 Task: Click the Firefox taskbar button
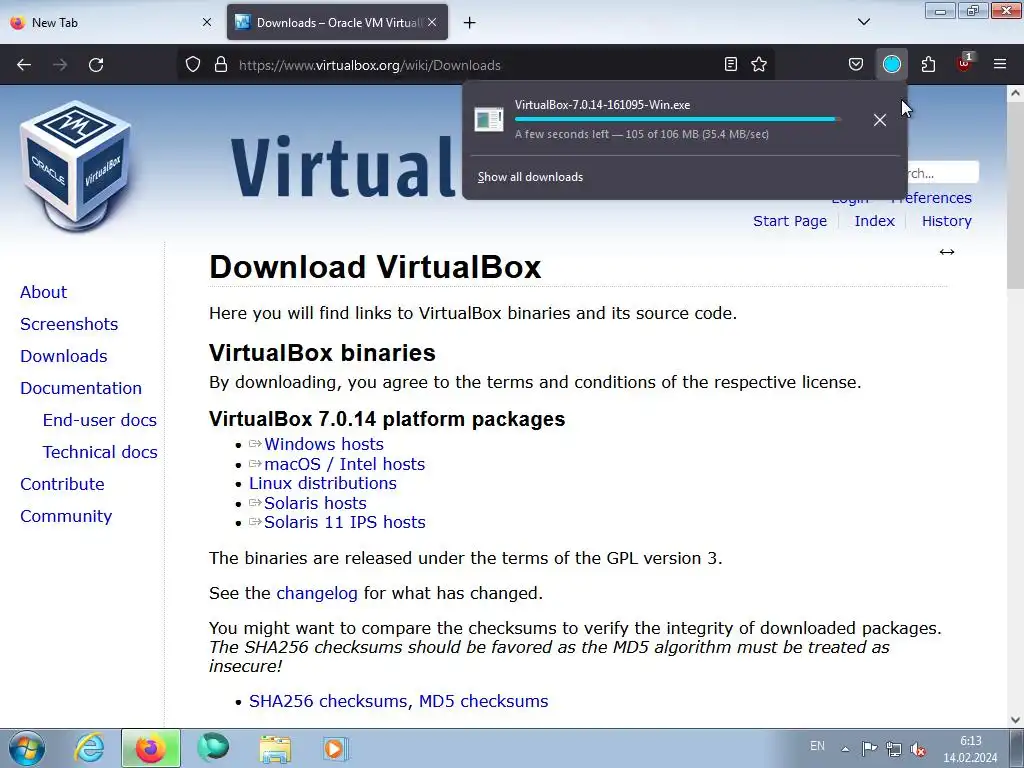150,748
